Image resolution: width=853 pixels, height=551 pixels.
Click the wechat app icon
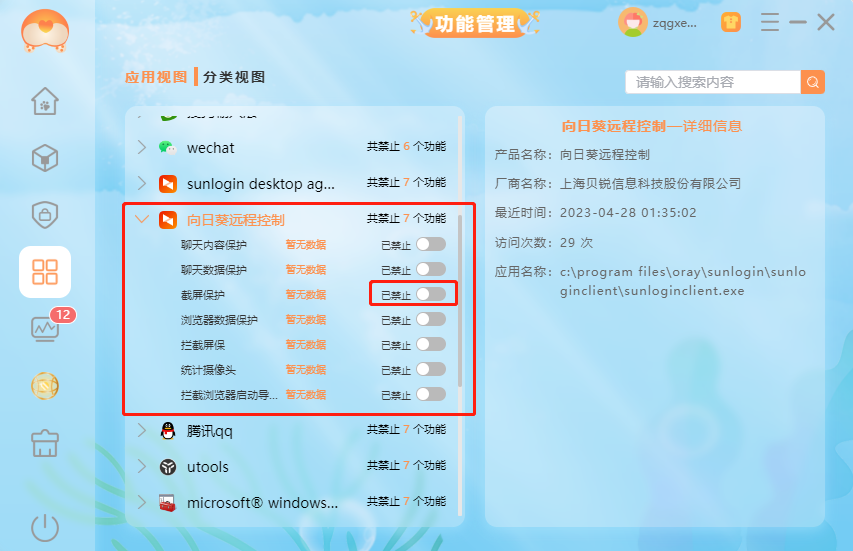[x=168, y=147]
